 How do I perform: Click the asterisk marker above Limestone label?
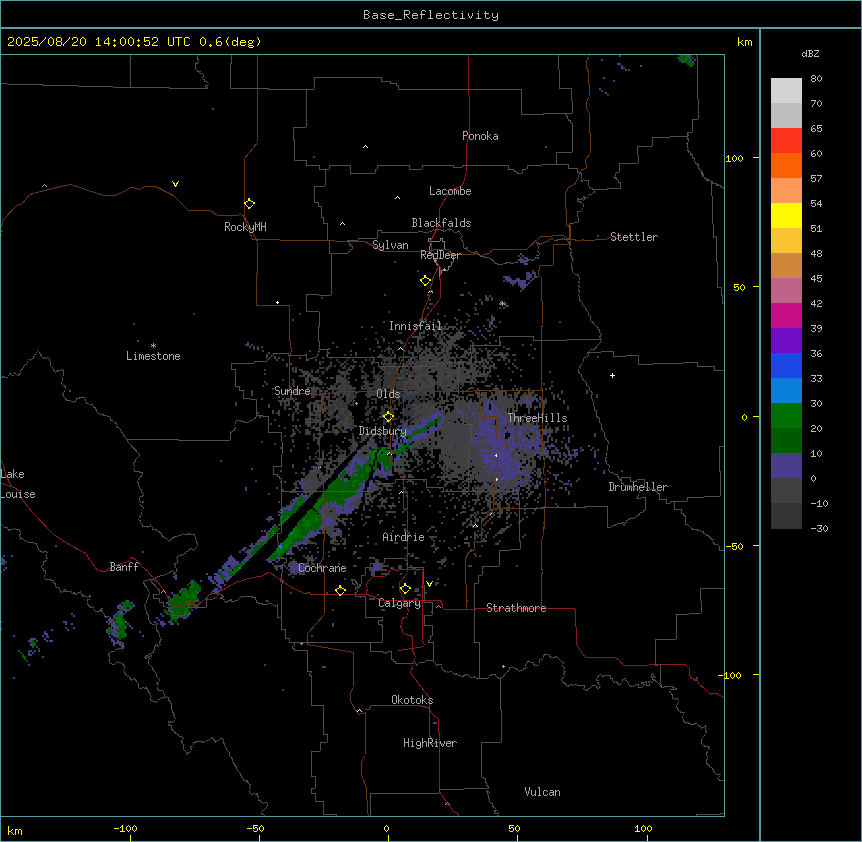click(x=153, y=346)
